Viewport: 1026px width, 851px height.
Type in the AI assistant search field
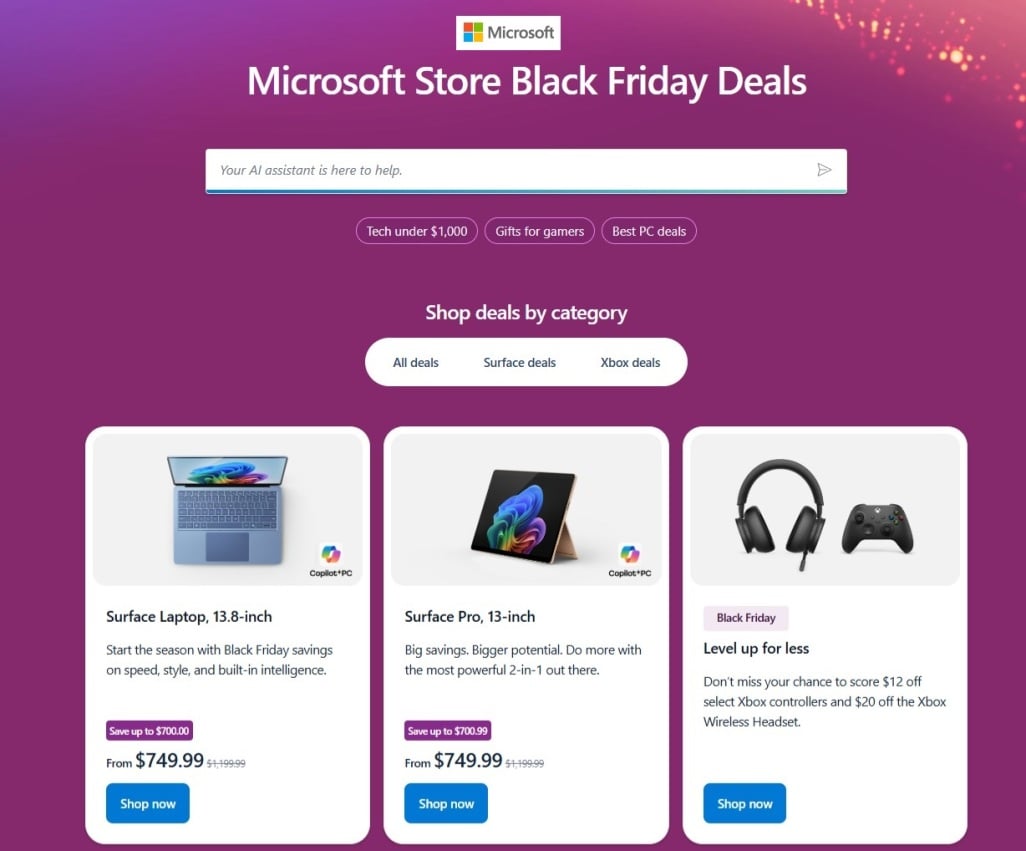coord(510,170)
